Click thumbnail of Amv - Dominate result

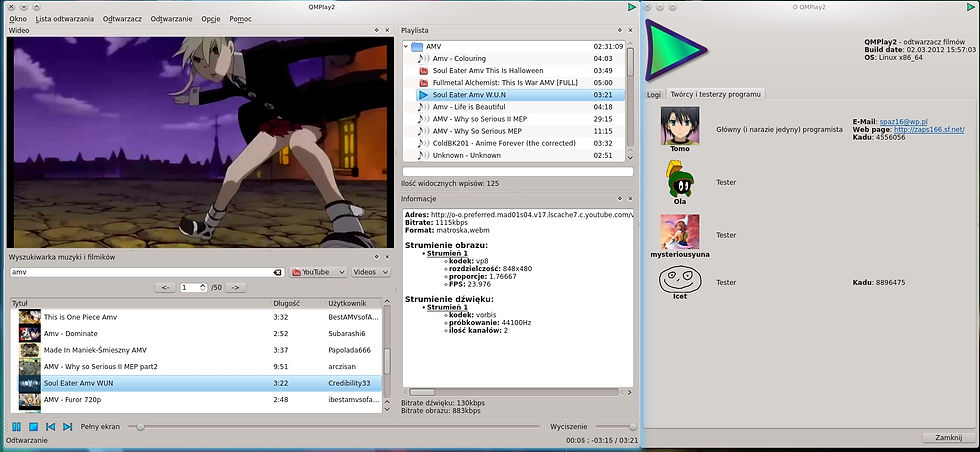[x=29, y=333]
